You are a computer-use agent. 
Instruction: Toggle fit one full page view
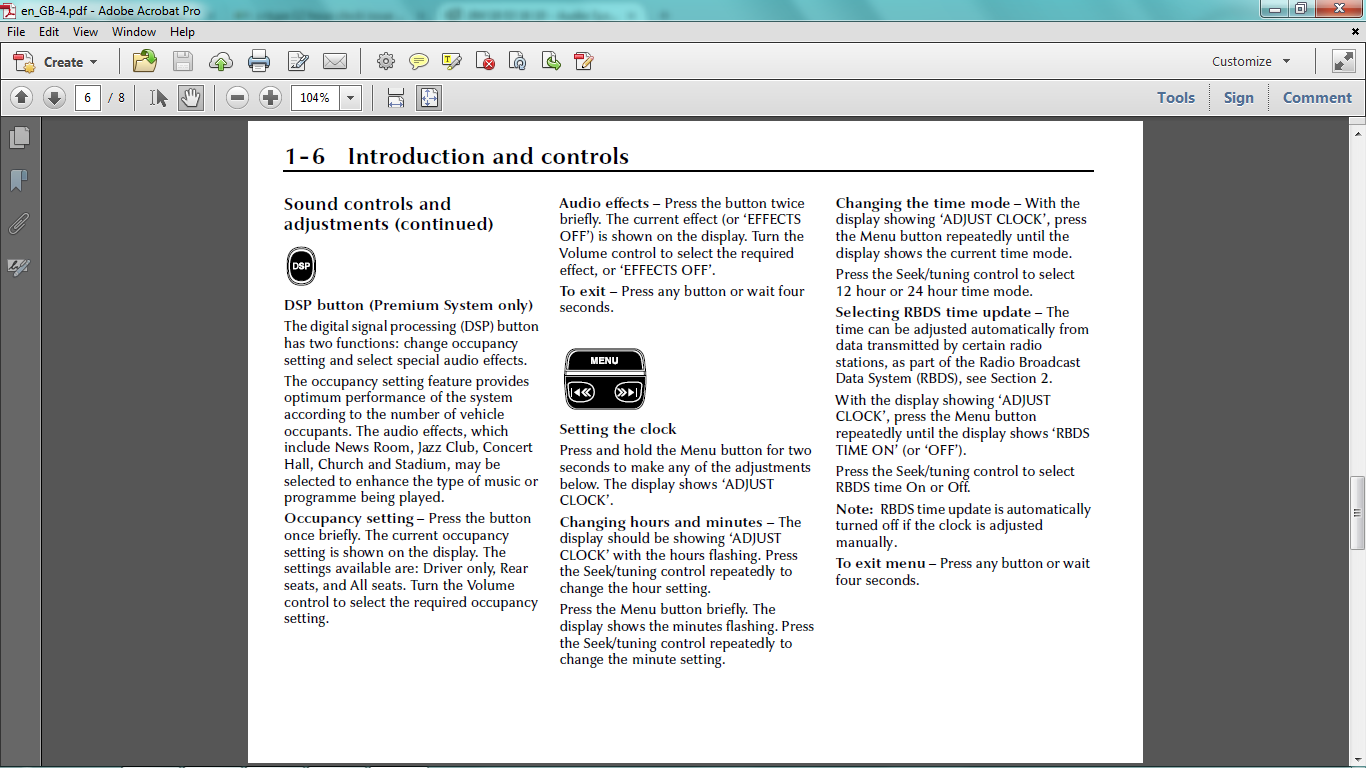[429, 97]
